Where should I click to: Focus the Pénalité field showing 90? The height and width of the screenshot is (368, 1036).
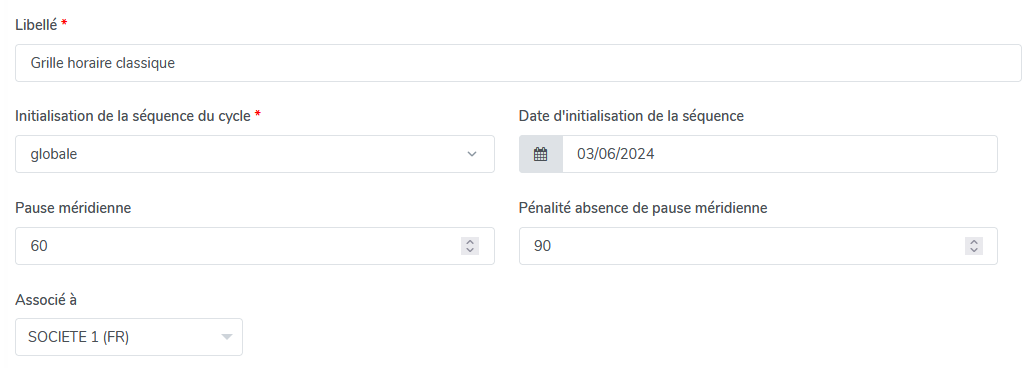[x=758, y=246]
